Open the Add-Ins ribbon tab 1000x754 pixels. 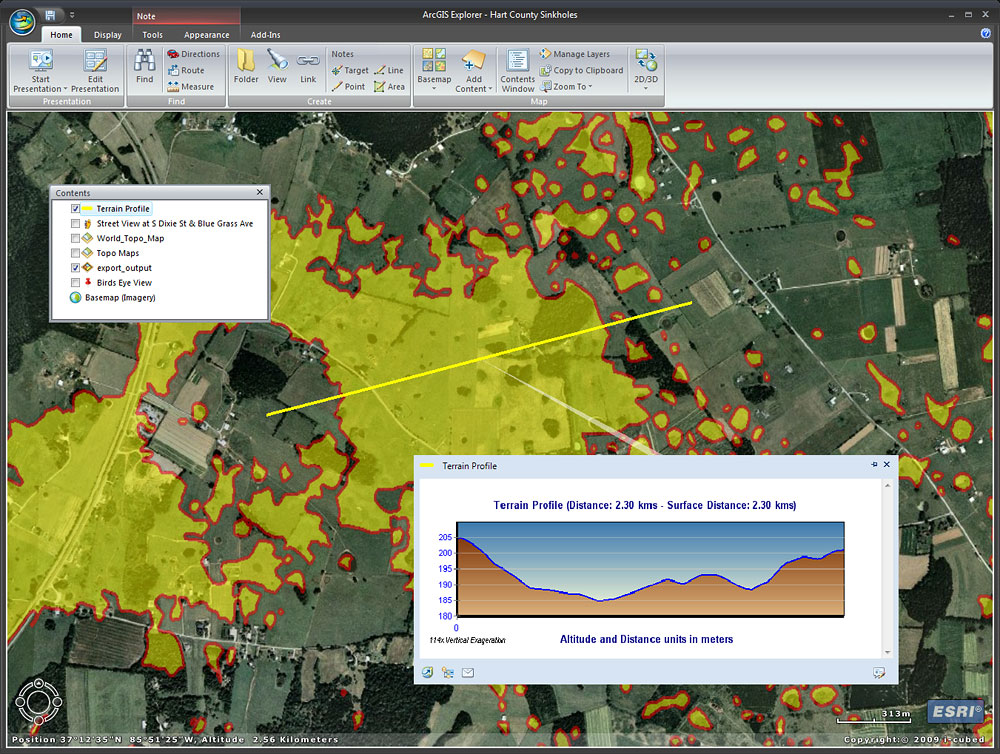(x=265, y=34)
